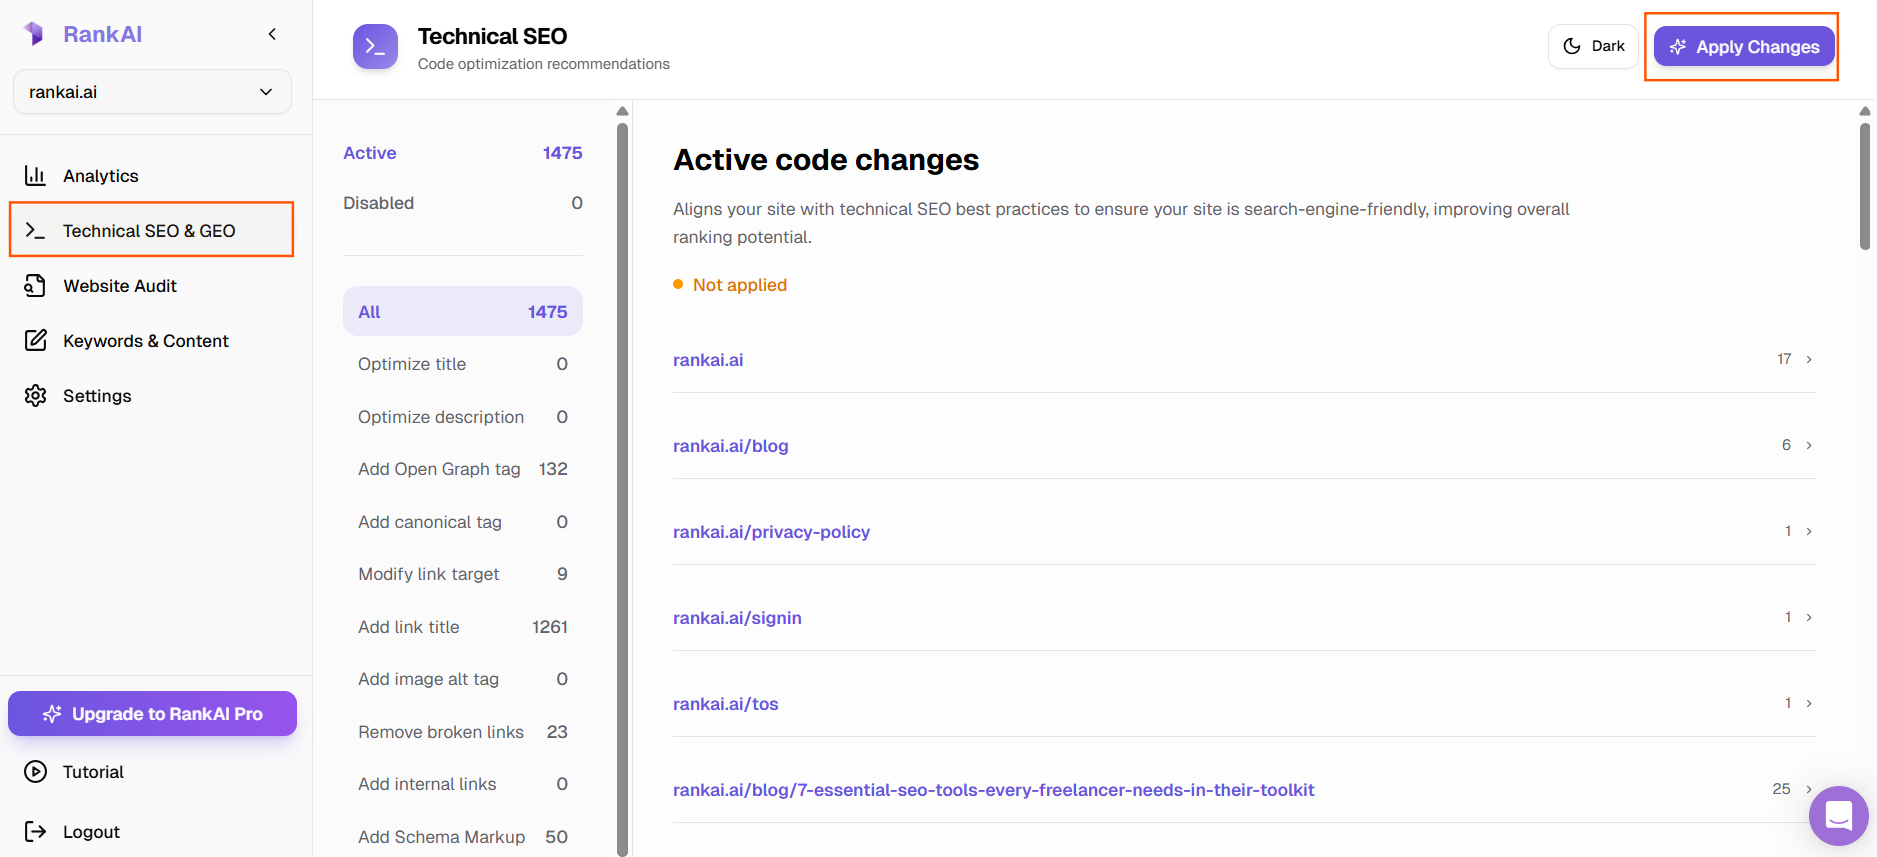Filter by Add Open Graph tag
Screen dimensions: 1877x857
point(462,469)
